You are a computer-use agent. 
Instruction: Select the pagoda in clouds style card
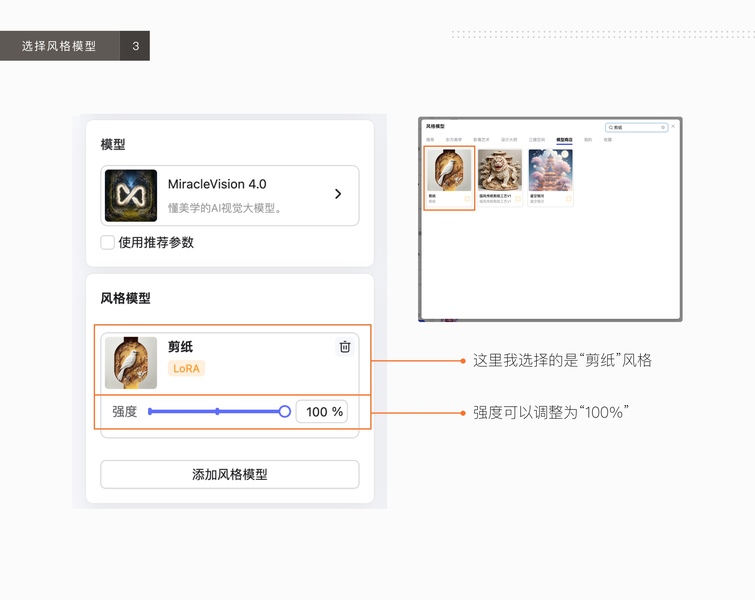click(551, 178)
